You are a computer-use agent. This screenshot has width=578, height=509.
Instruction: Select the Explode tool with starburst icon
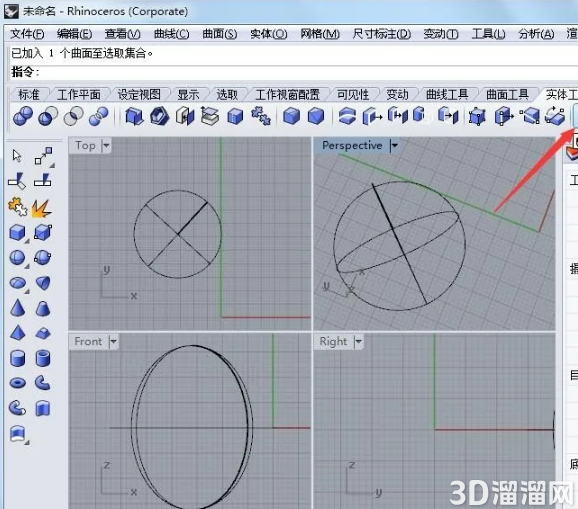pyautogui.click(x=42, y=208)
